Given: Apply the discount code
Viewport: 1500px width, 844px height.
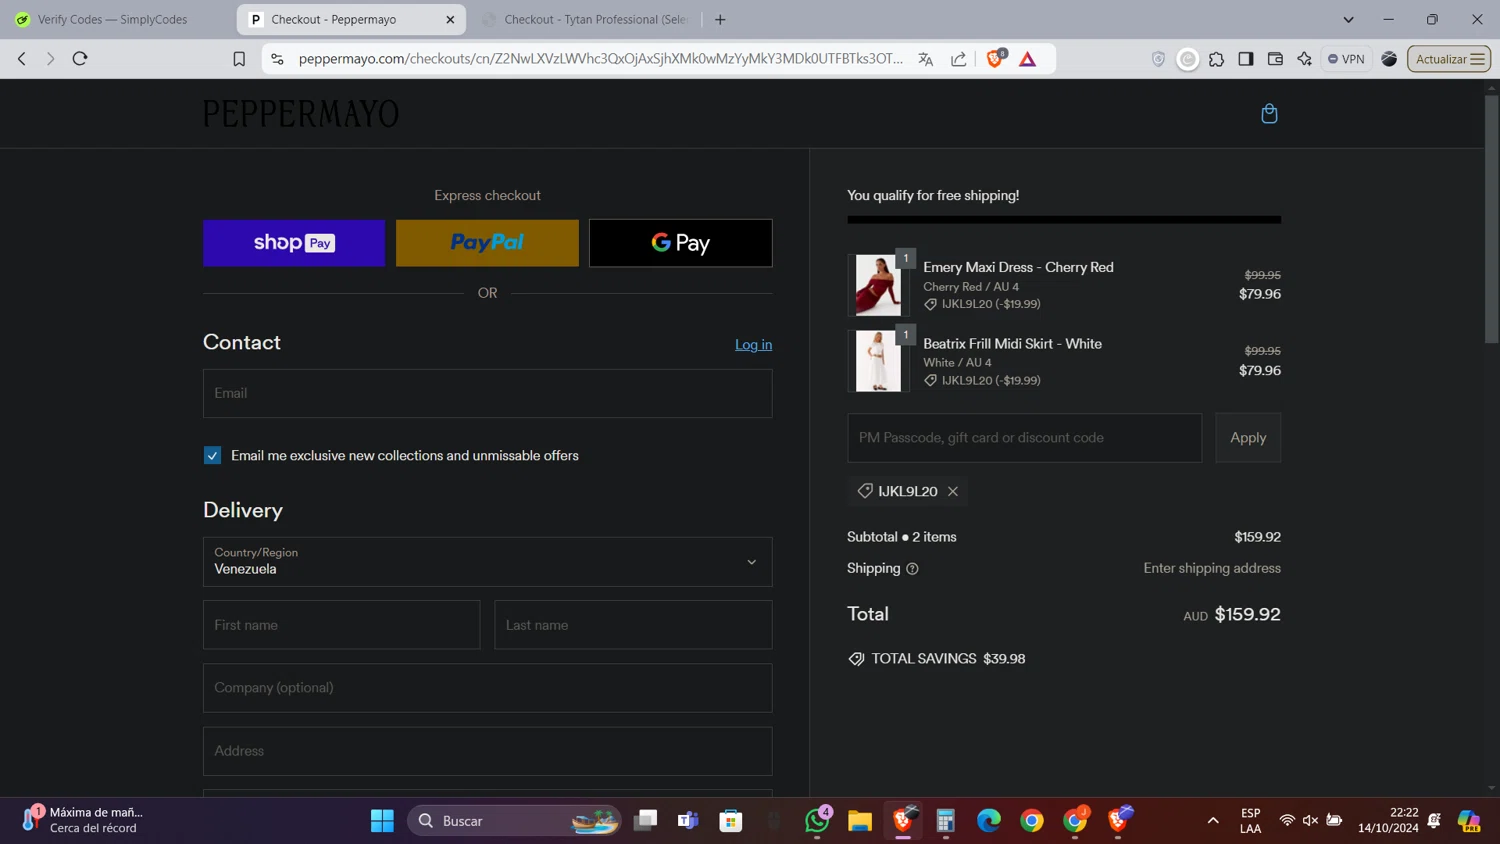Looking at the screenshot, I should 1248,438.
